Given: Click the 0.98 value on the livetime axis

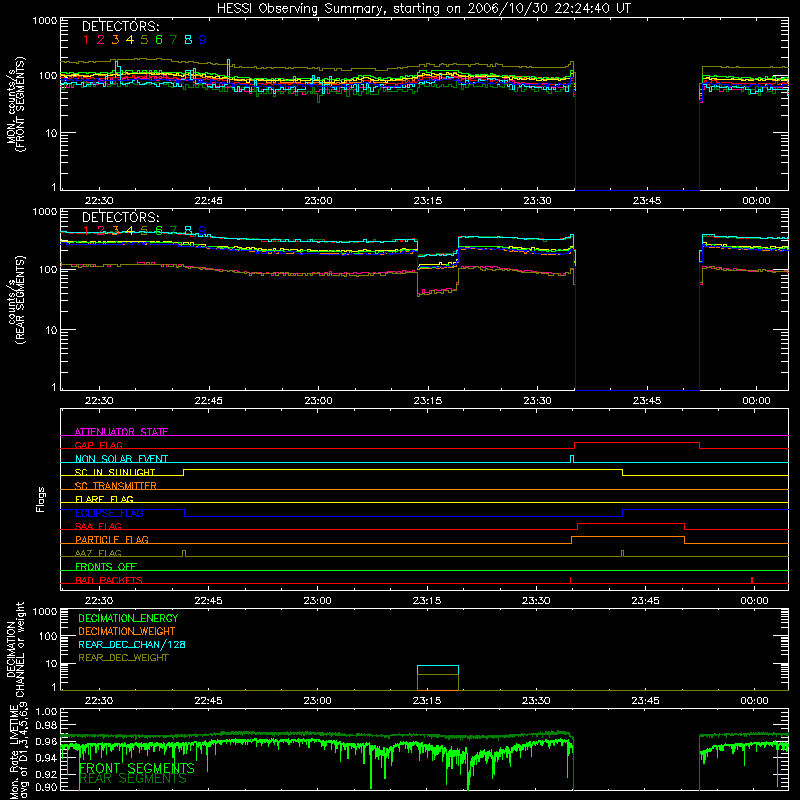Looking at the screenshot, I should point(46,725).
